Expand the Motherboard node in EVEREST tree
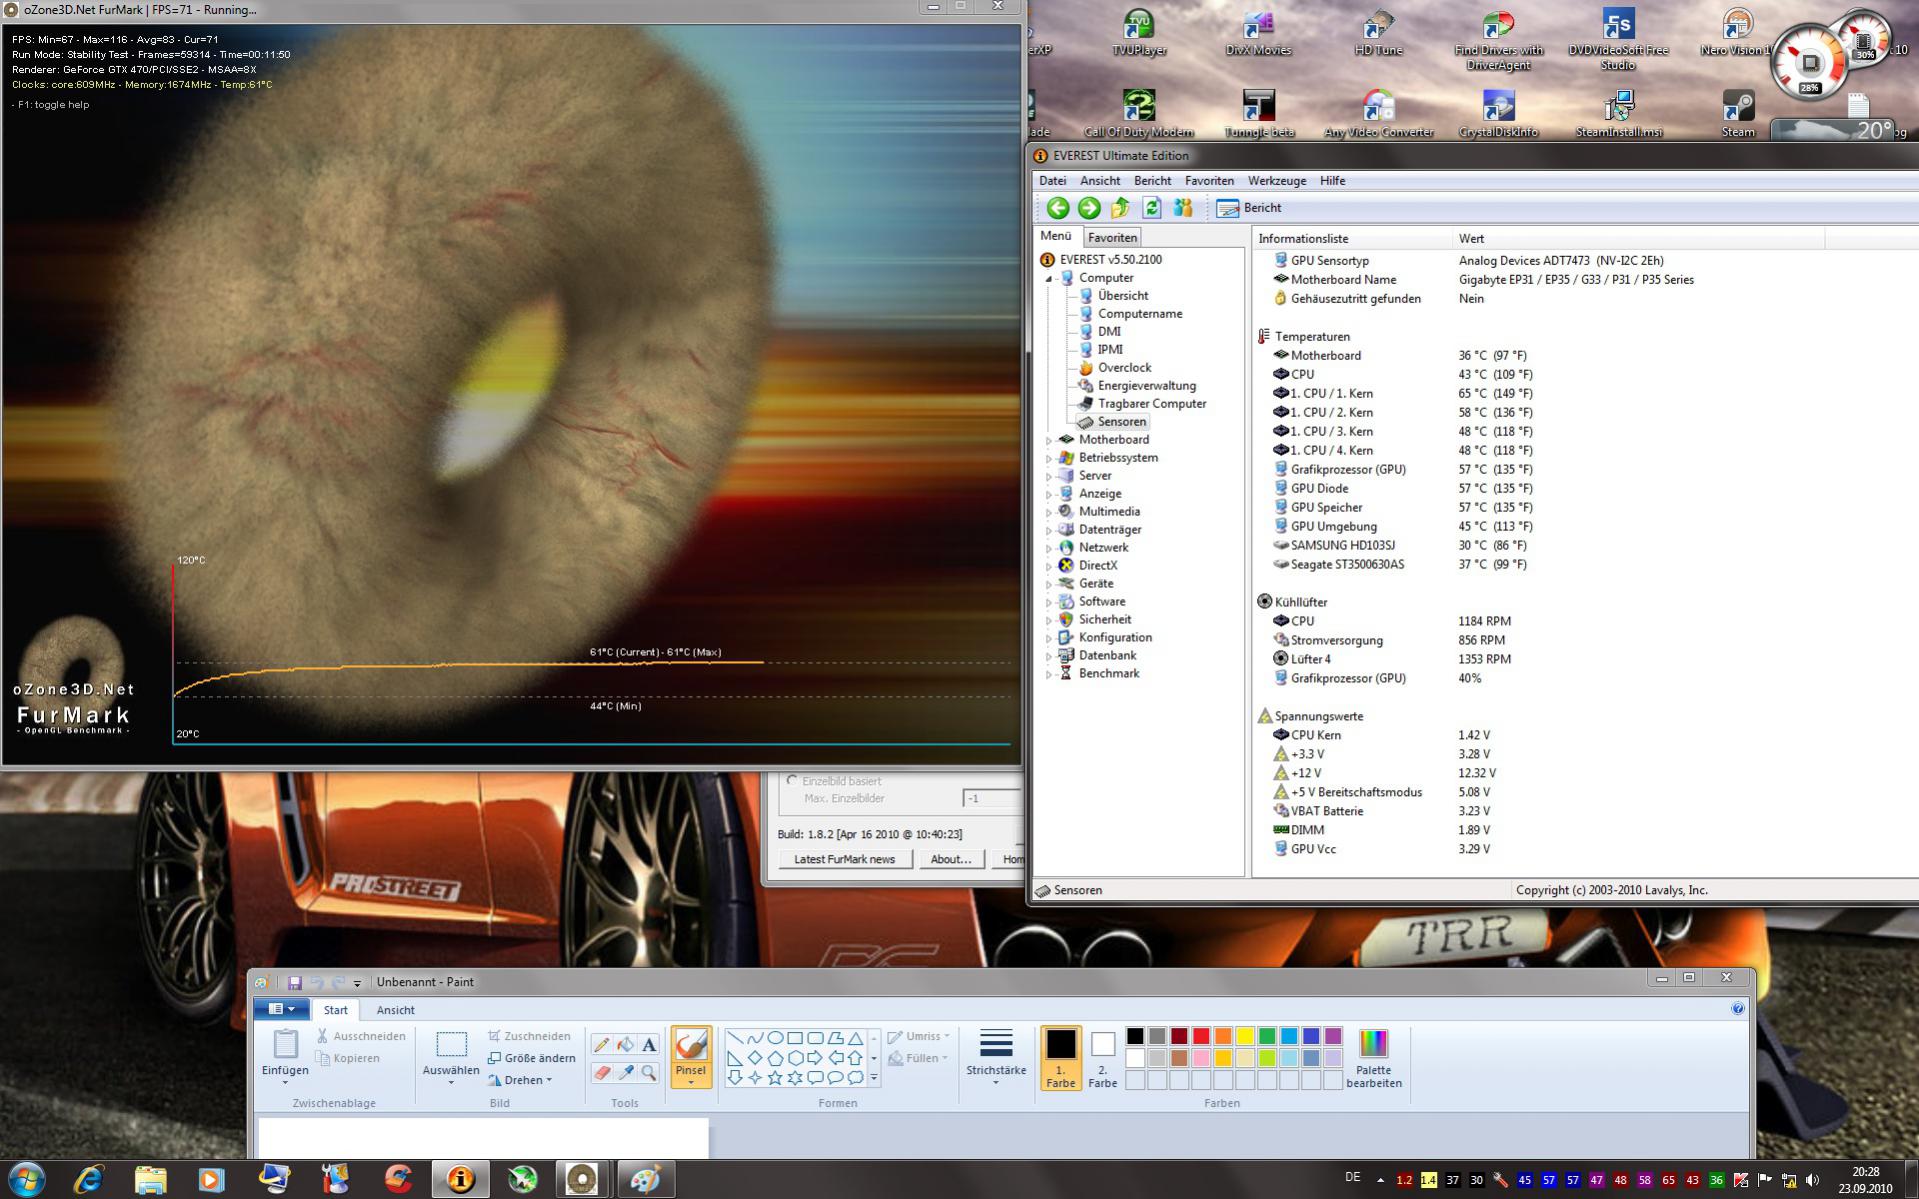The image size is (1919, 1199). (1049, 440)
